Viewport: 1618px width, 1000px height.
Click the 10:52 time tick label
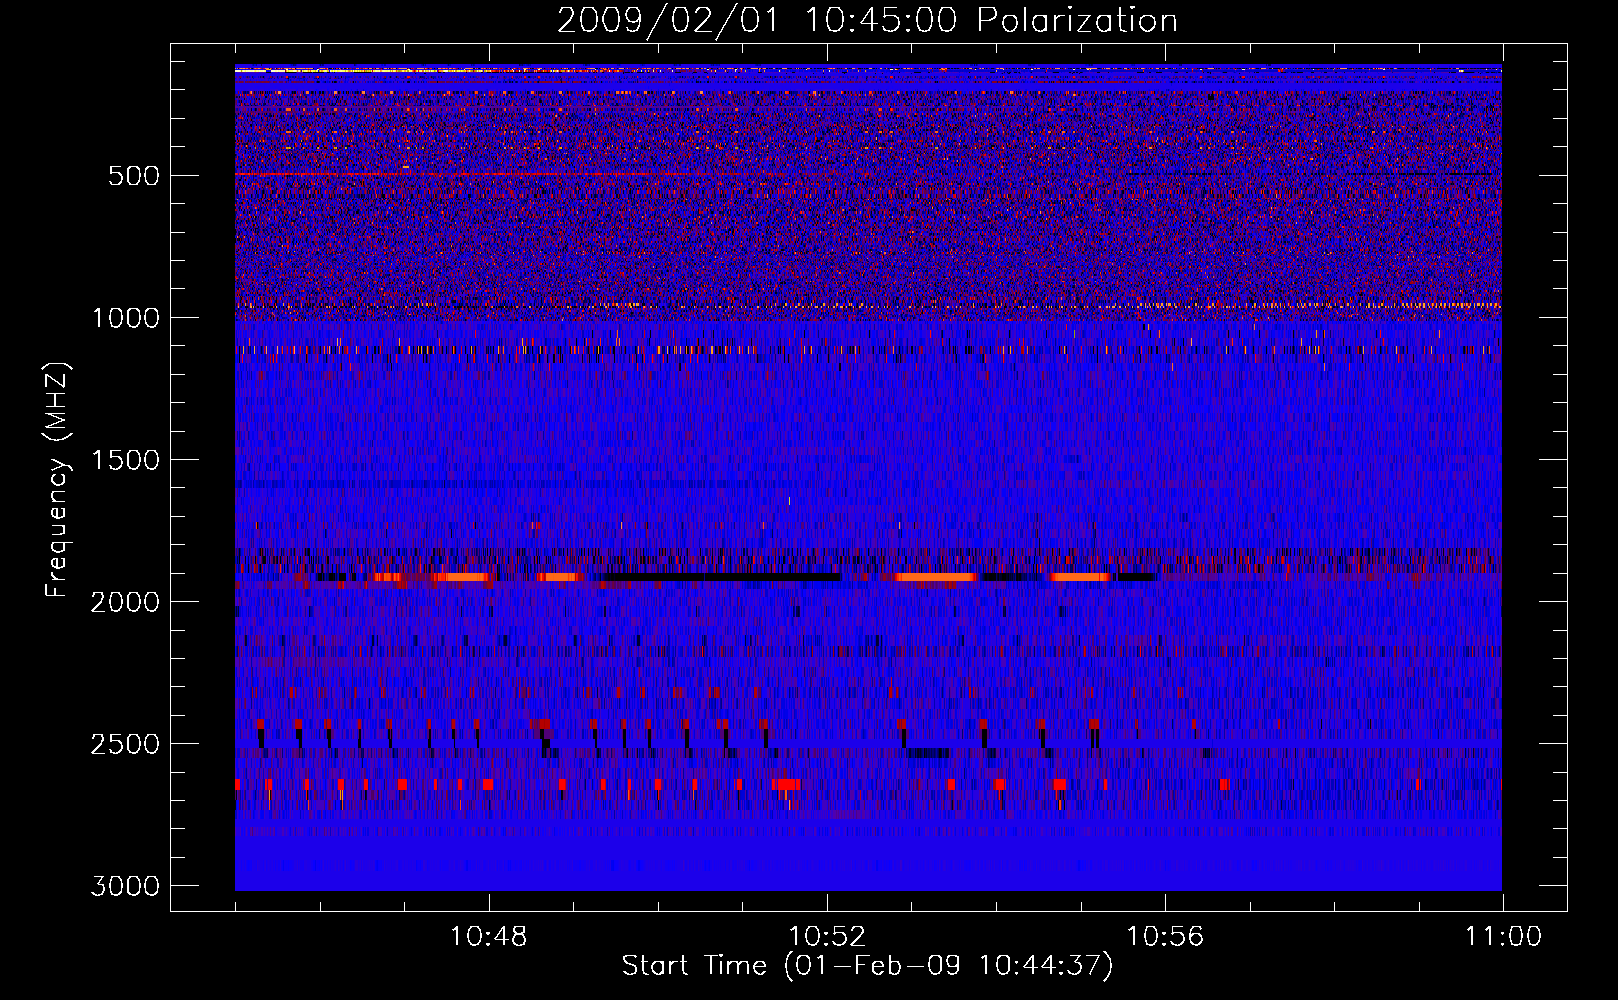[827, 937]
